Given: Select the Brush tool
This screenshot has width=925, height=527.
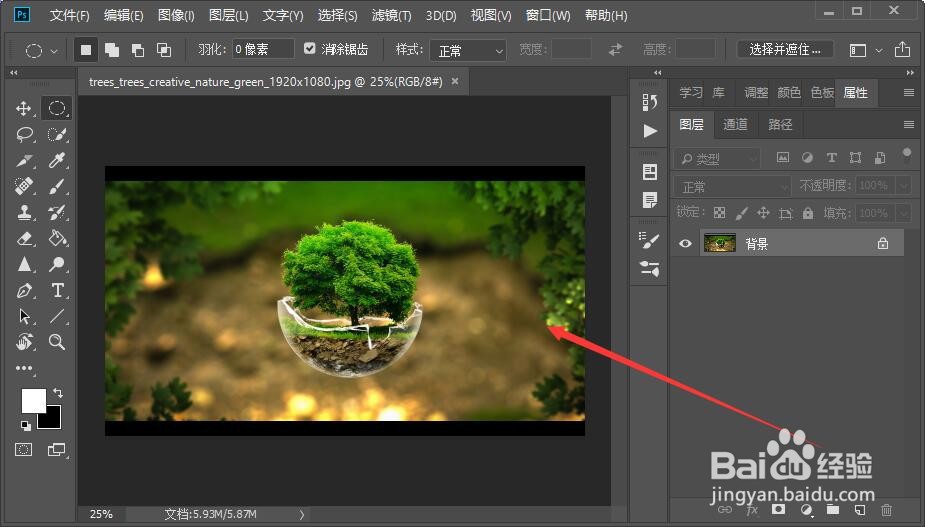Looking at the screenshot, I should (x=57, y=186).
